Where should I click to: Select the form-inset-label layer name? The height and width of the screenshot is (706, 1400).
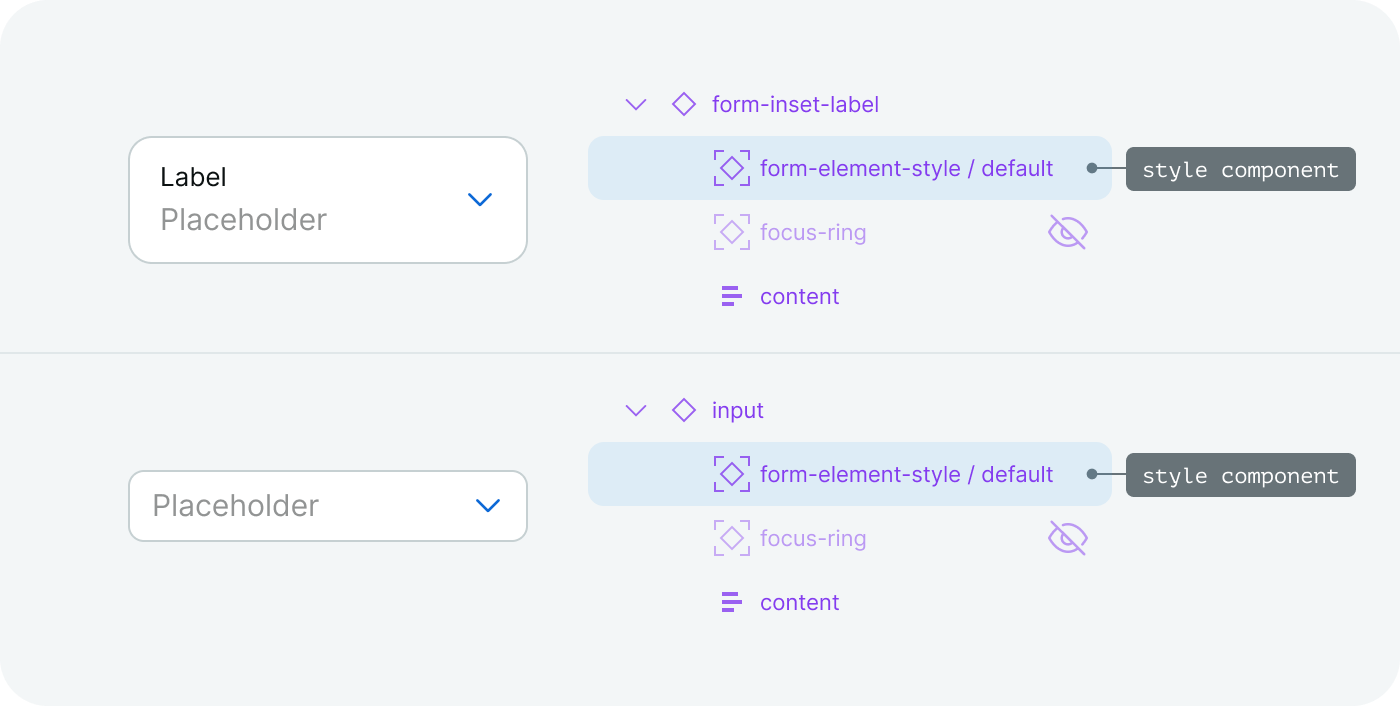coord(795,104)
